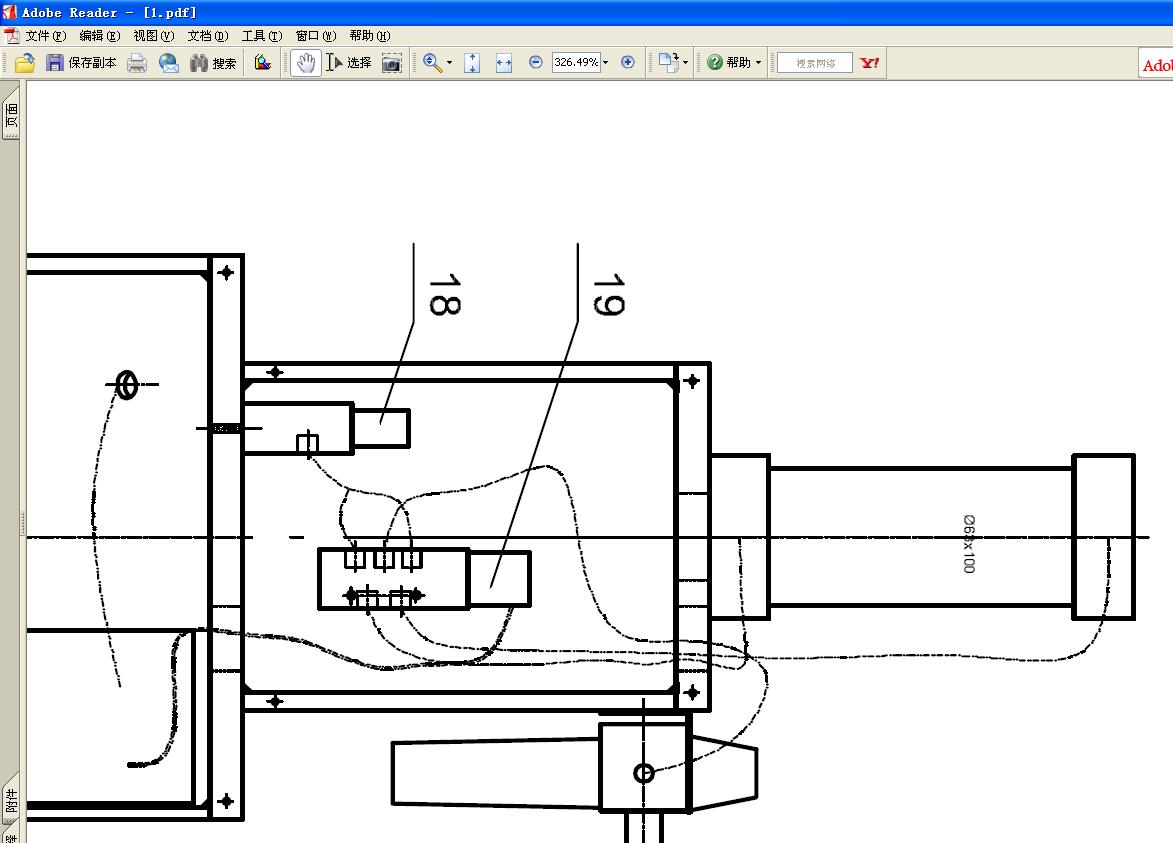The image size is (1173, 843).
Task: Select the Snapshot camera tool
Action: coord(391,63)
